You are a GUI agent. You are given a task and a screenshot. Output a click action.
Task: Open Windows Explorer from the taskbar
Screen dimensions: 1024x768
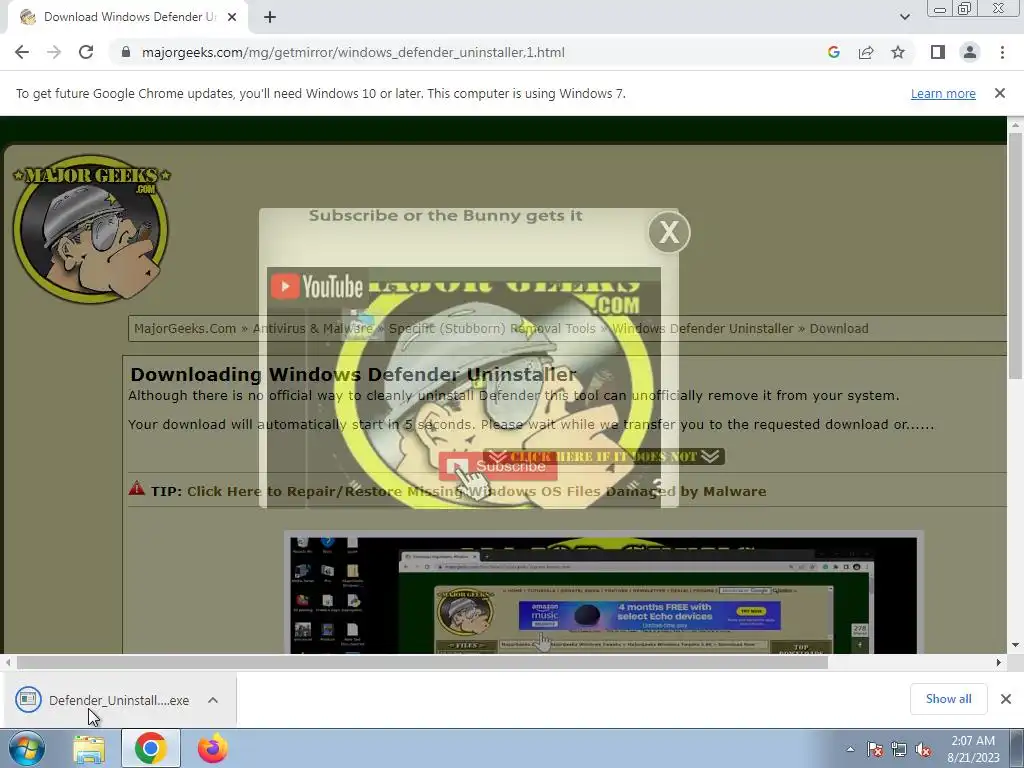pyautogui.click(x=89, y=748)
